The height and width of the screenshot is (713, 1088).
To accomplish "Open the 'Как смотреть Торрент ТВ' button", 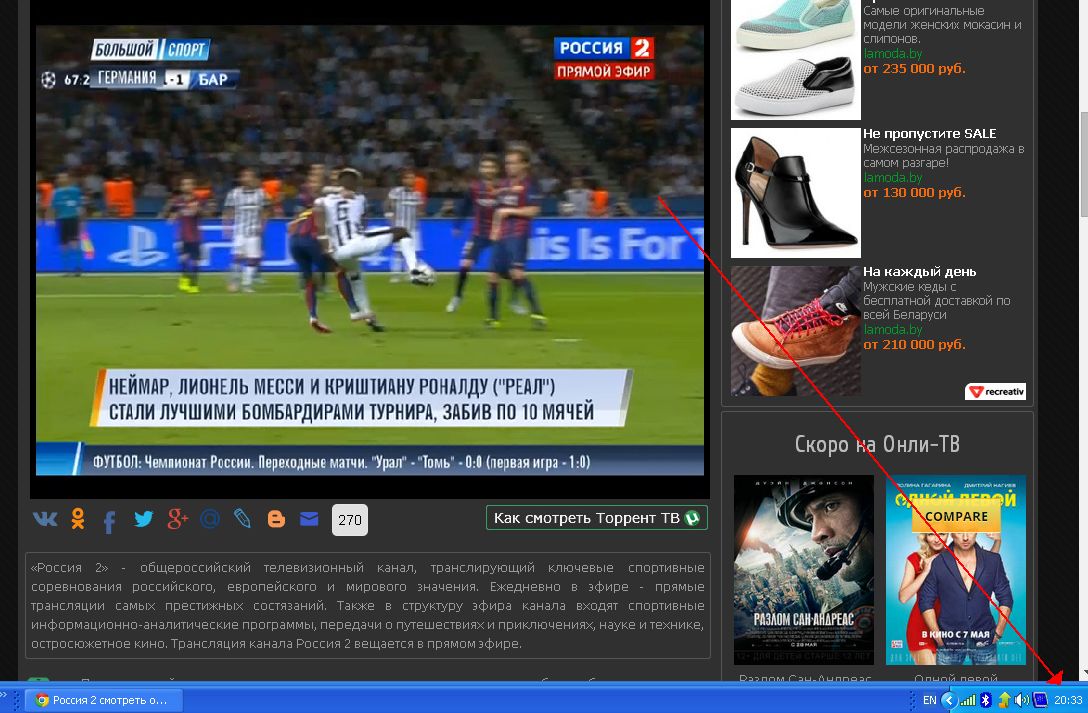I will [597, 518].
